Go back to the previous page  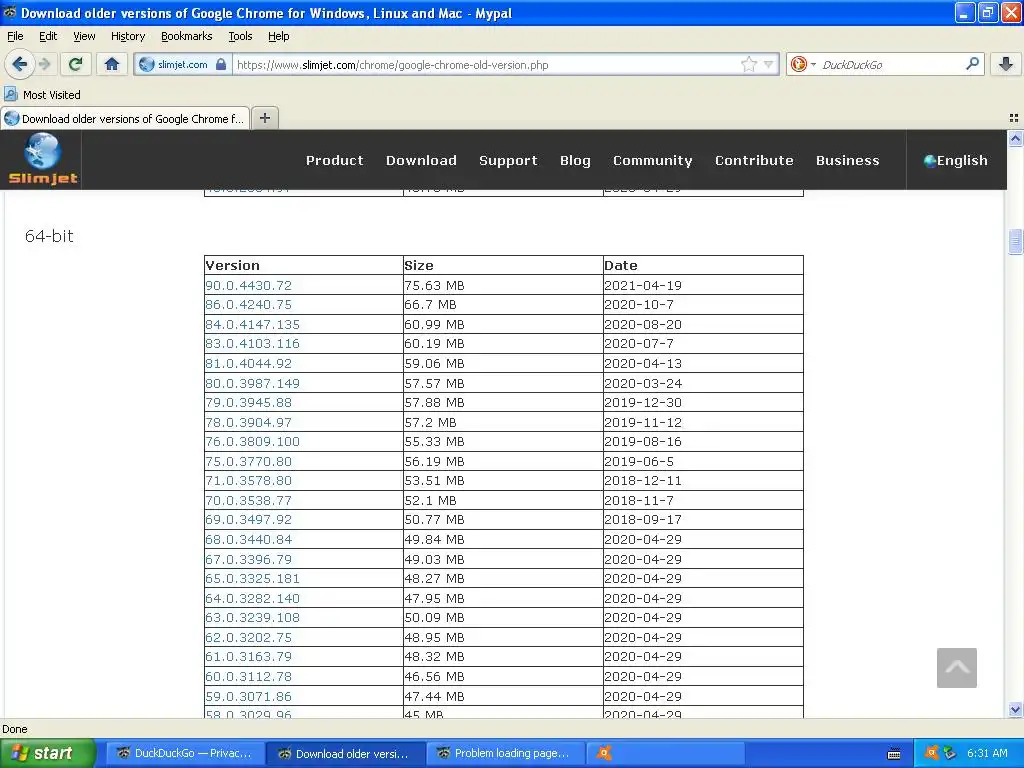20,64
